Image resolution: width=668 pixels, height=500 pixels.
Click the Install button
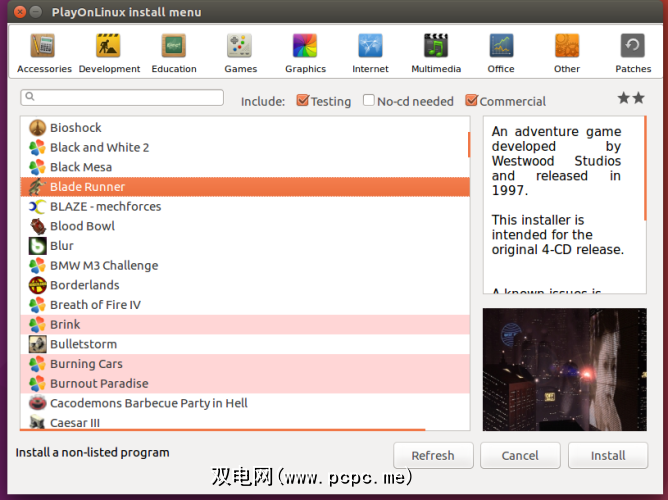(x=608, y=455)
